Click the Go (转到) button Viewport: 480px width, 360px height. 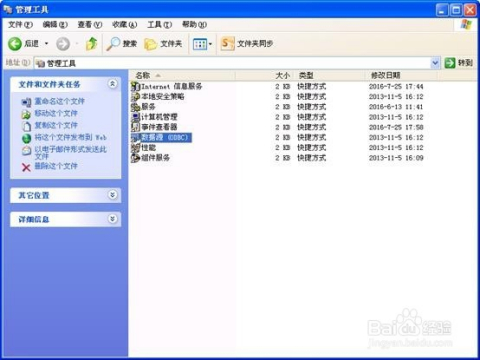tap(459, 63)
